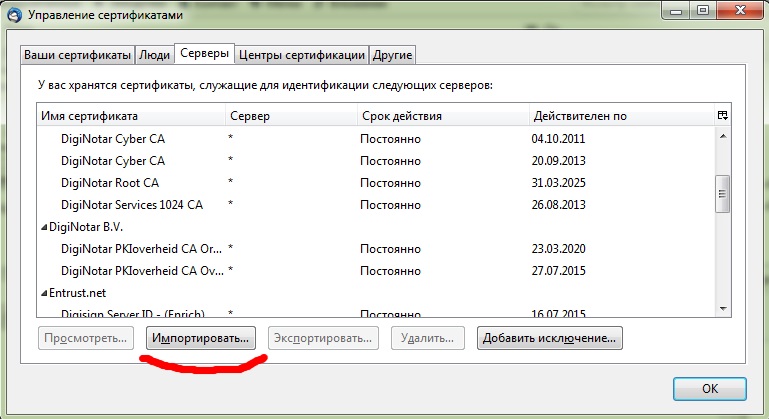Select the DigiNotar PKIoverheid CA Ov... row
The image size is (769, 419).
[x=376, y=271]
